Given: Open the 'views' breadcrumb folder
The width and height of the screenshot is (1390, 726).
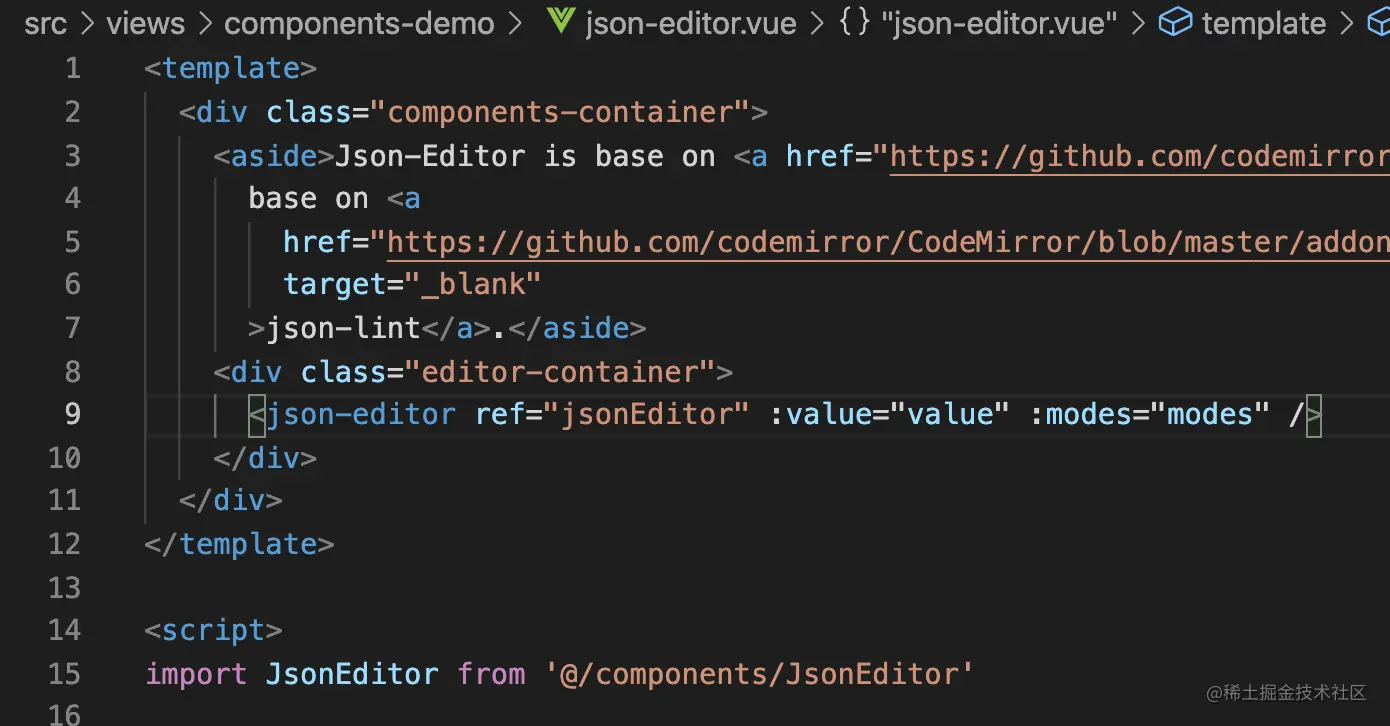Looking at the screenshot, I should pos(145,23).
